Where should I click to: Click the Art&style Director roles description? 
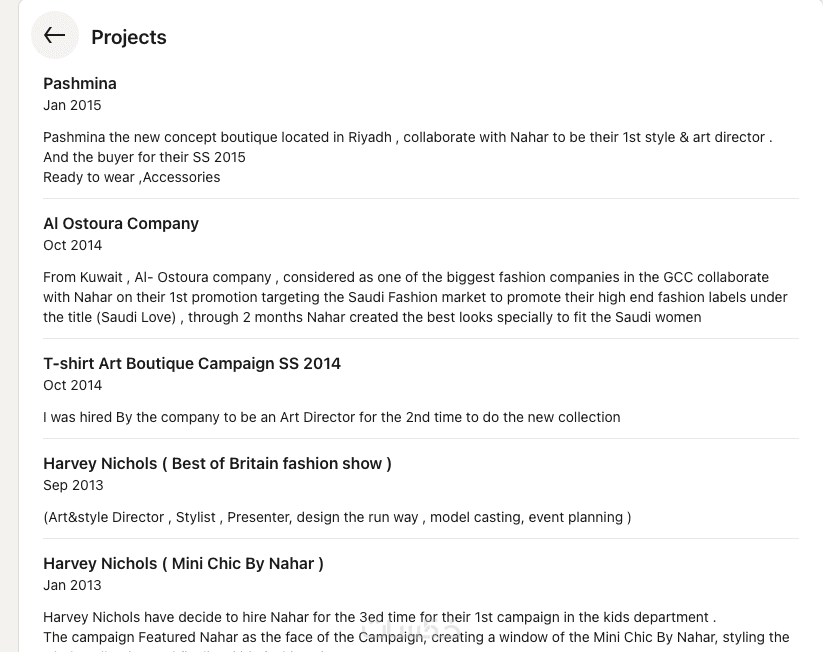coord(337,518)
